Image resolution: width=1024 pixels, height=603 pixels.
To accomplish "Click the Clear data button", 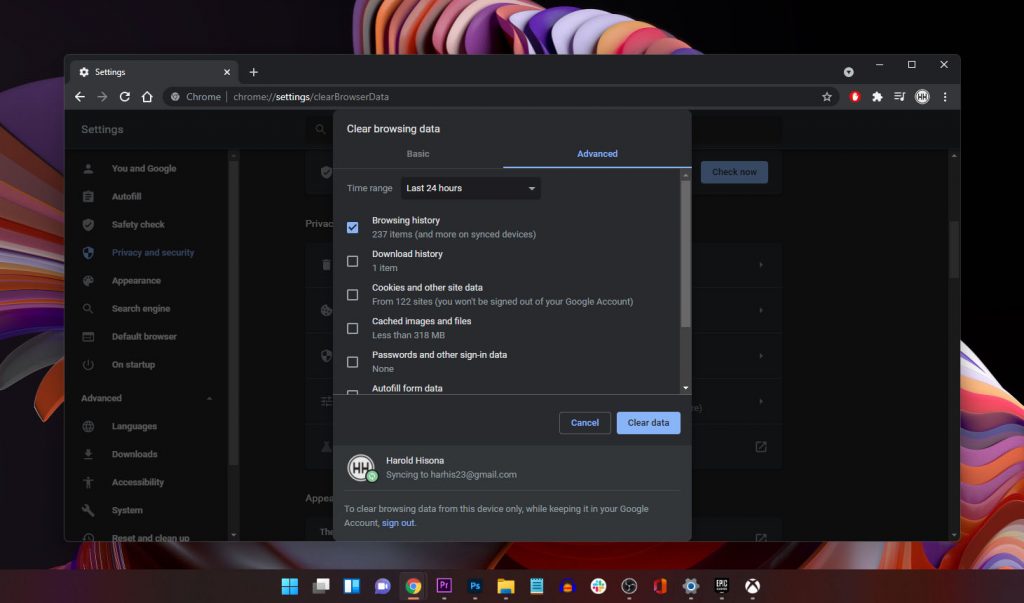I will [648, 423].
